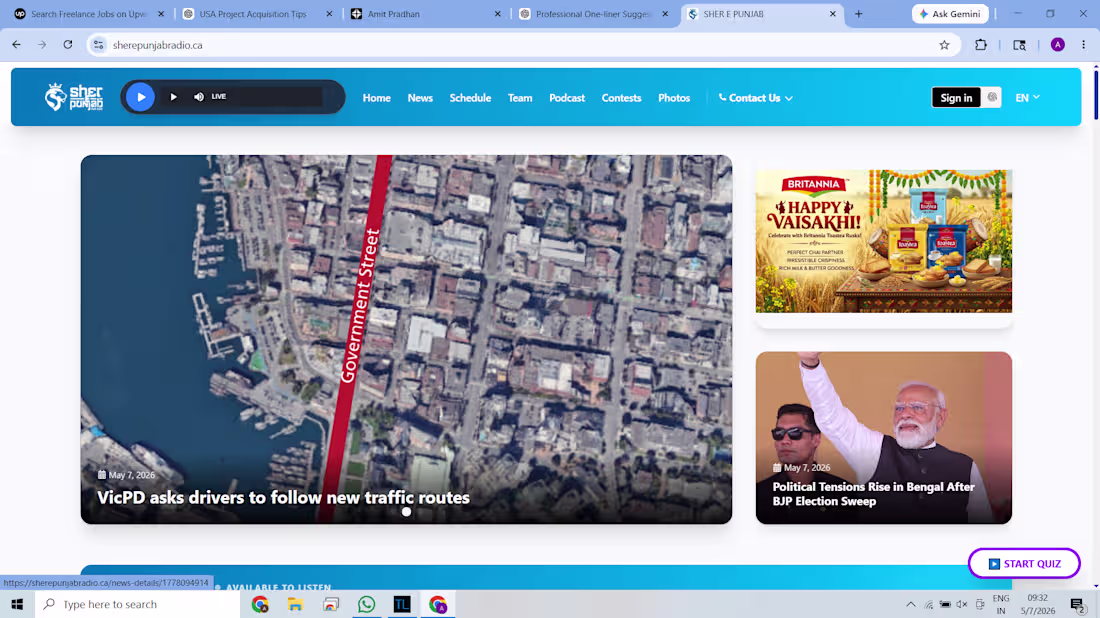1100x618 pixels.
Task: Open the Photos page
Action: 674,98
